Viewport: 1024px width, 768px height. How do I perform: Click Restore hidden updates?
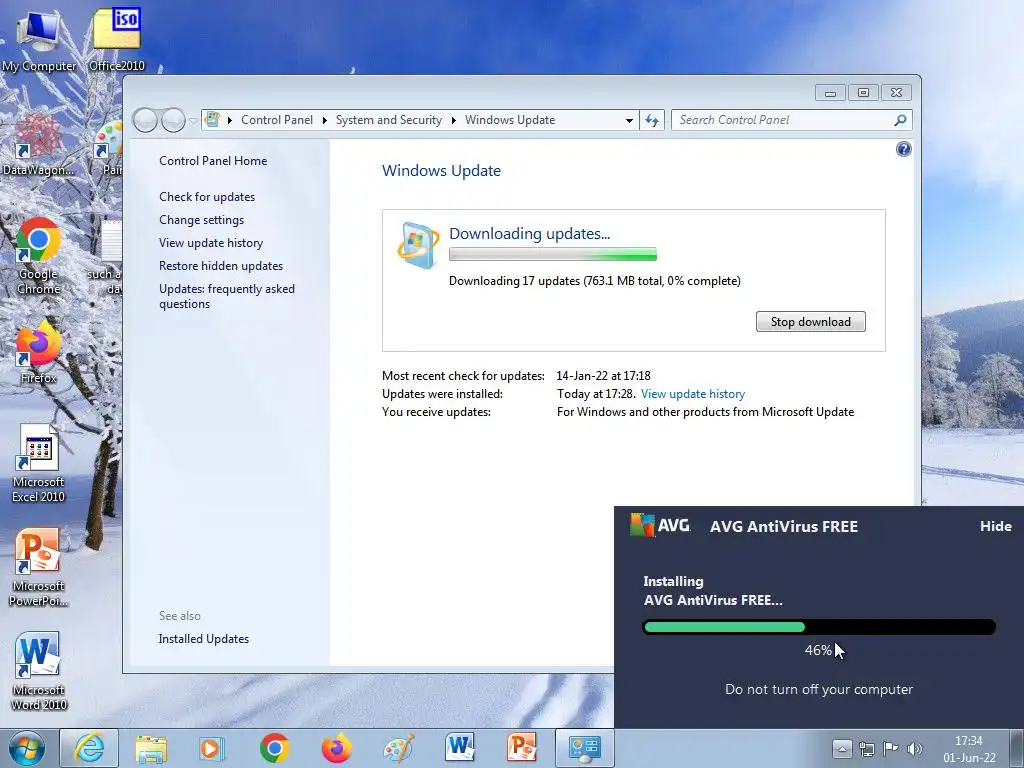point(221,266)
